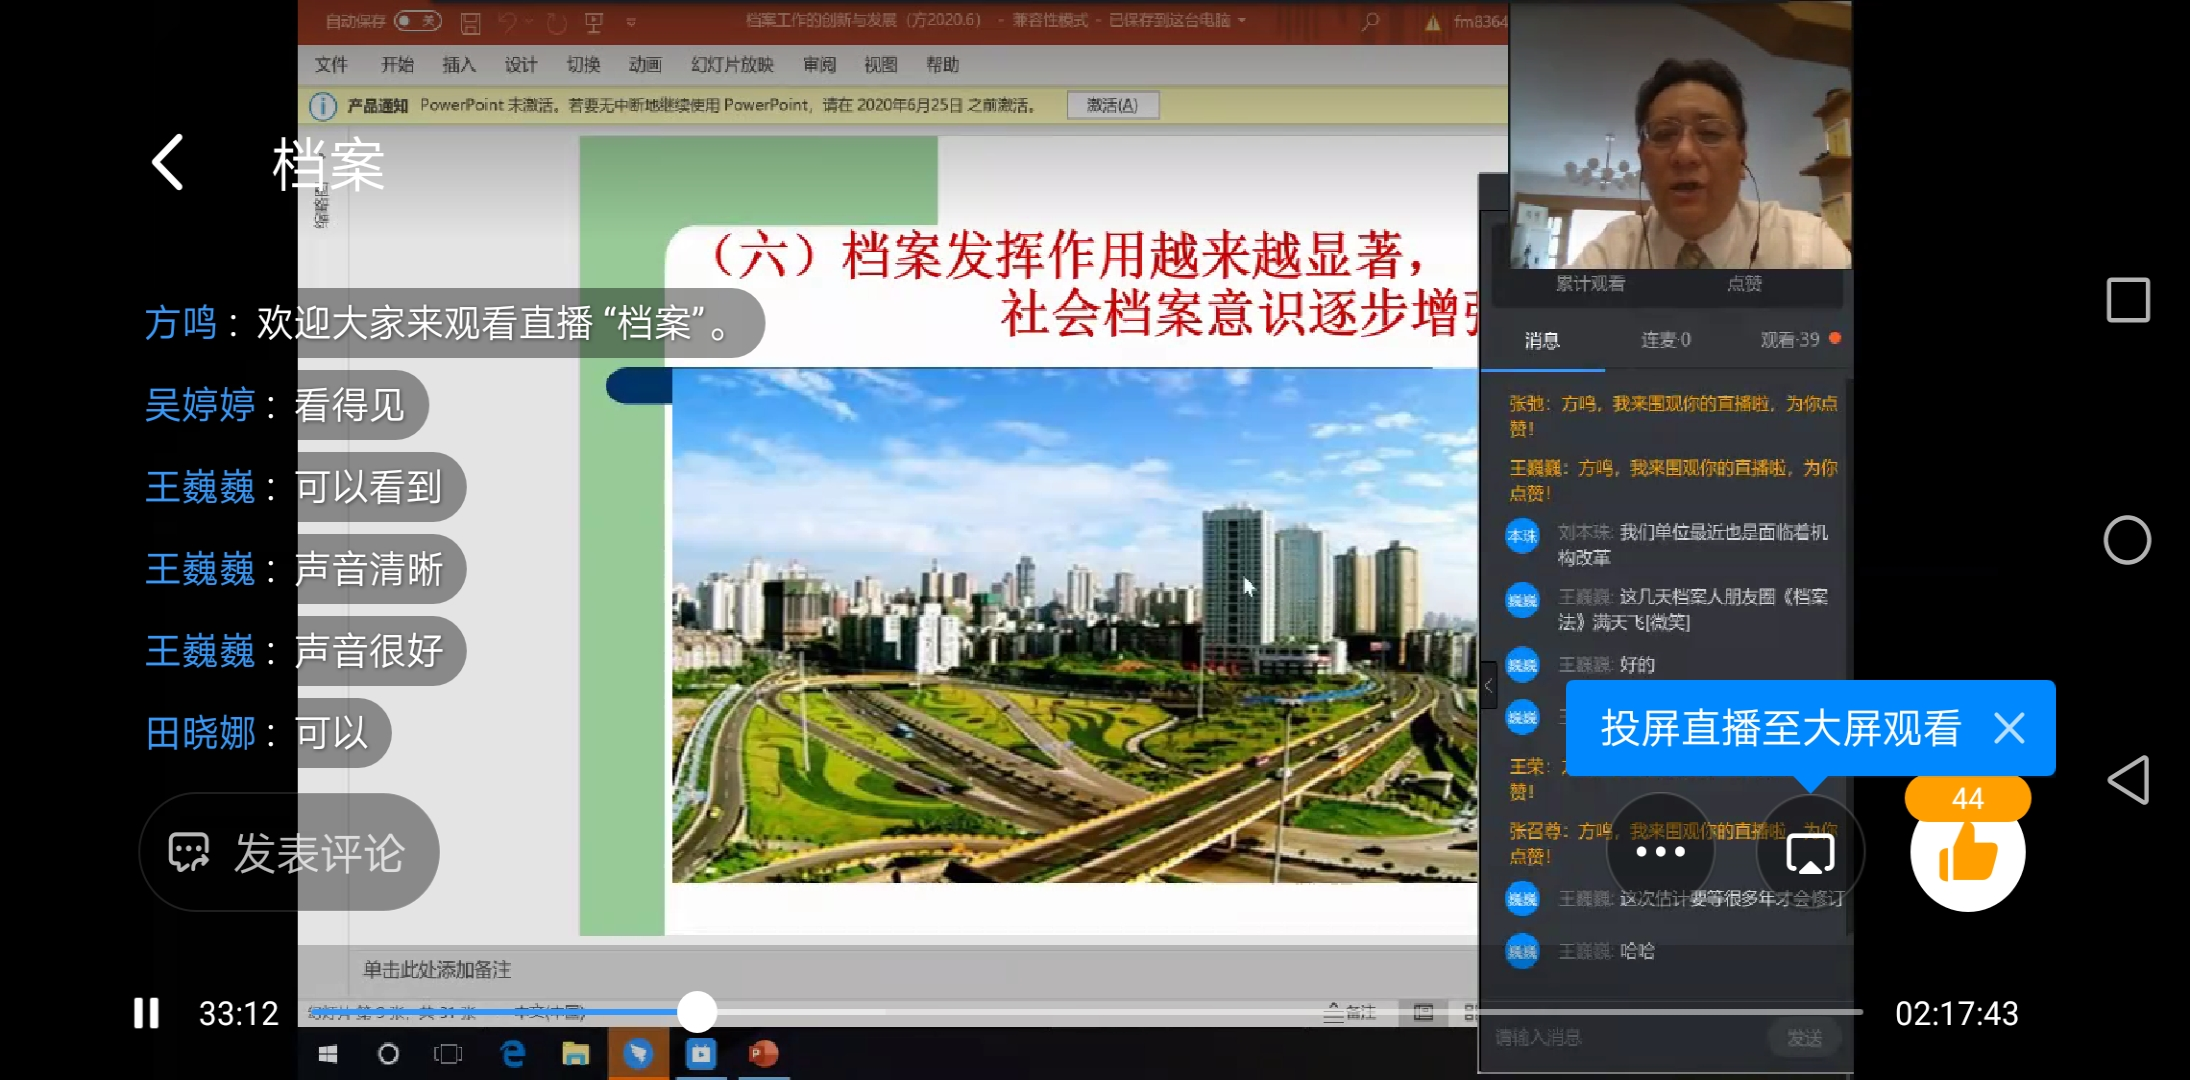Tap the Android home circle button
The image size is (2190, 1080).
tap(2127, 540)
